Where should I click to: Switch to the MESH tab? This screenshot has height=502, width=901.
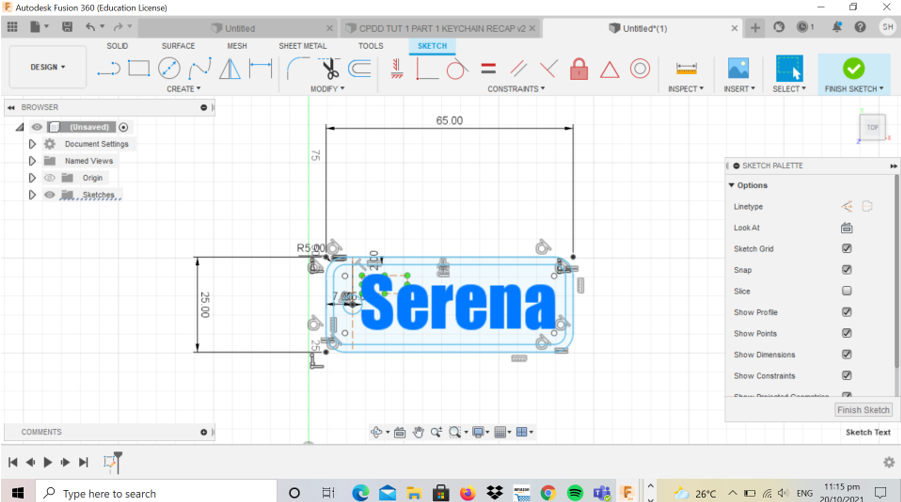coord(237,46)
